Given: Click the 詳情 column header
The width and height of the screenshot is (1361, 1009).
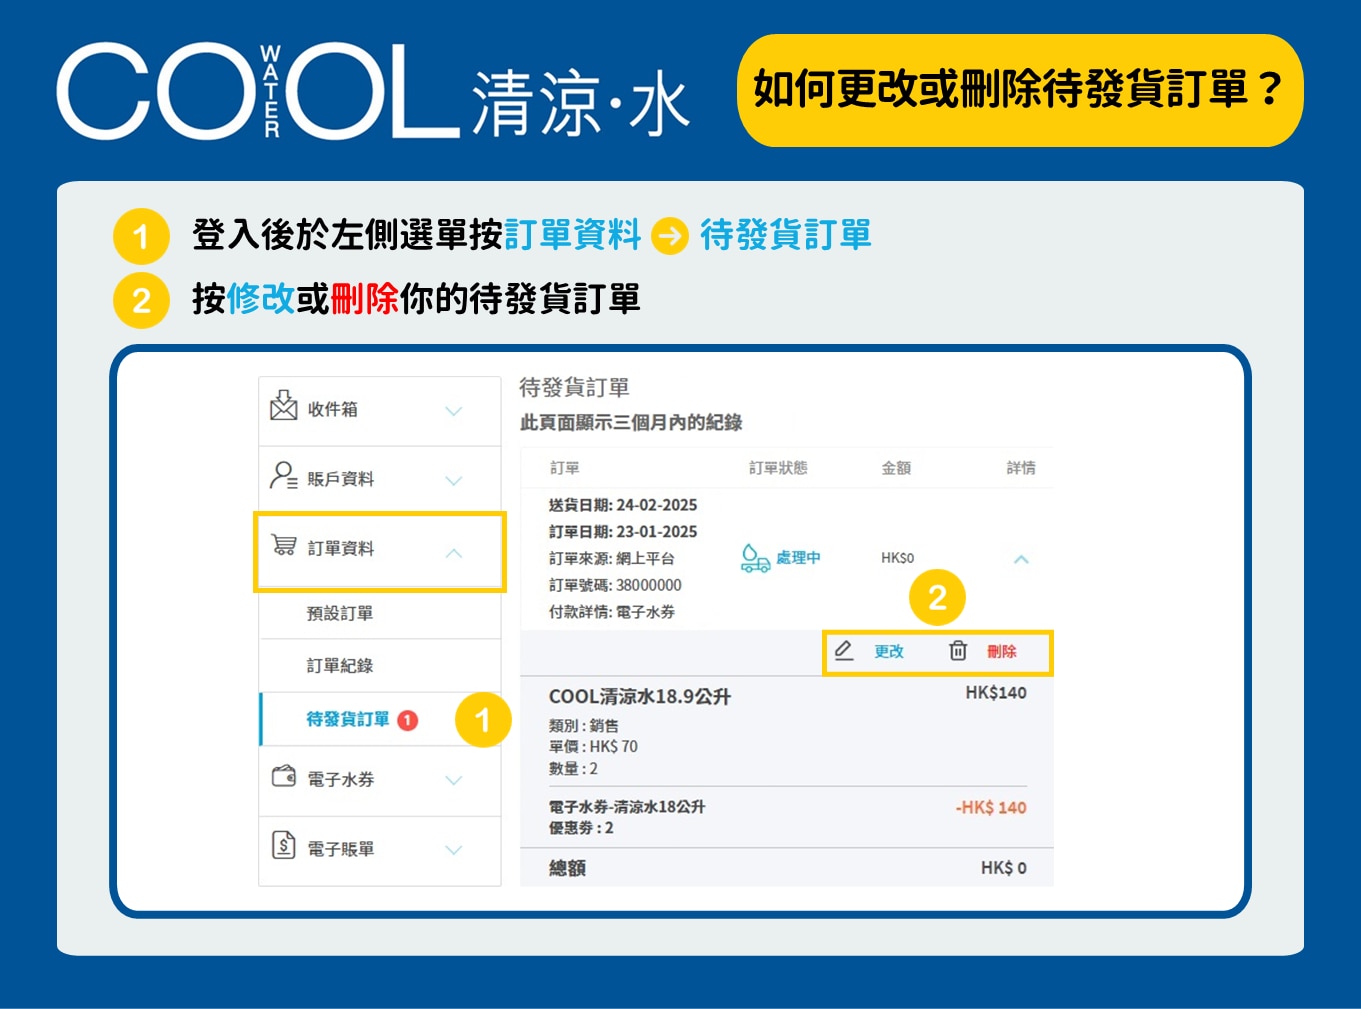Looking at the screenshot, I should [1021, 468].
